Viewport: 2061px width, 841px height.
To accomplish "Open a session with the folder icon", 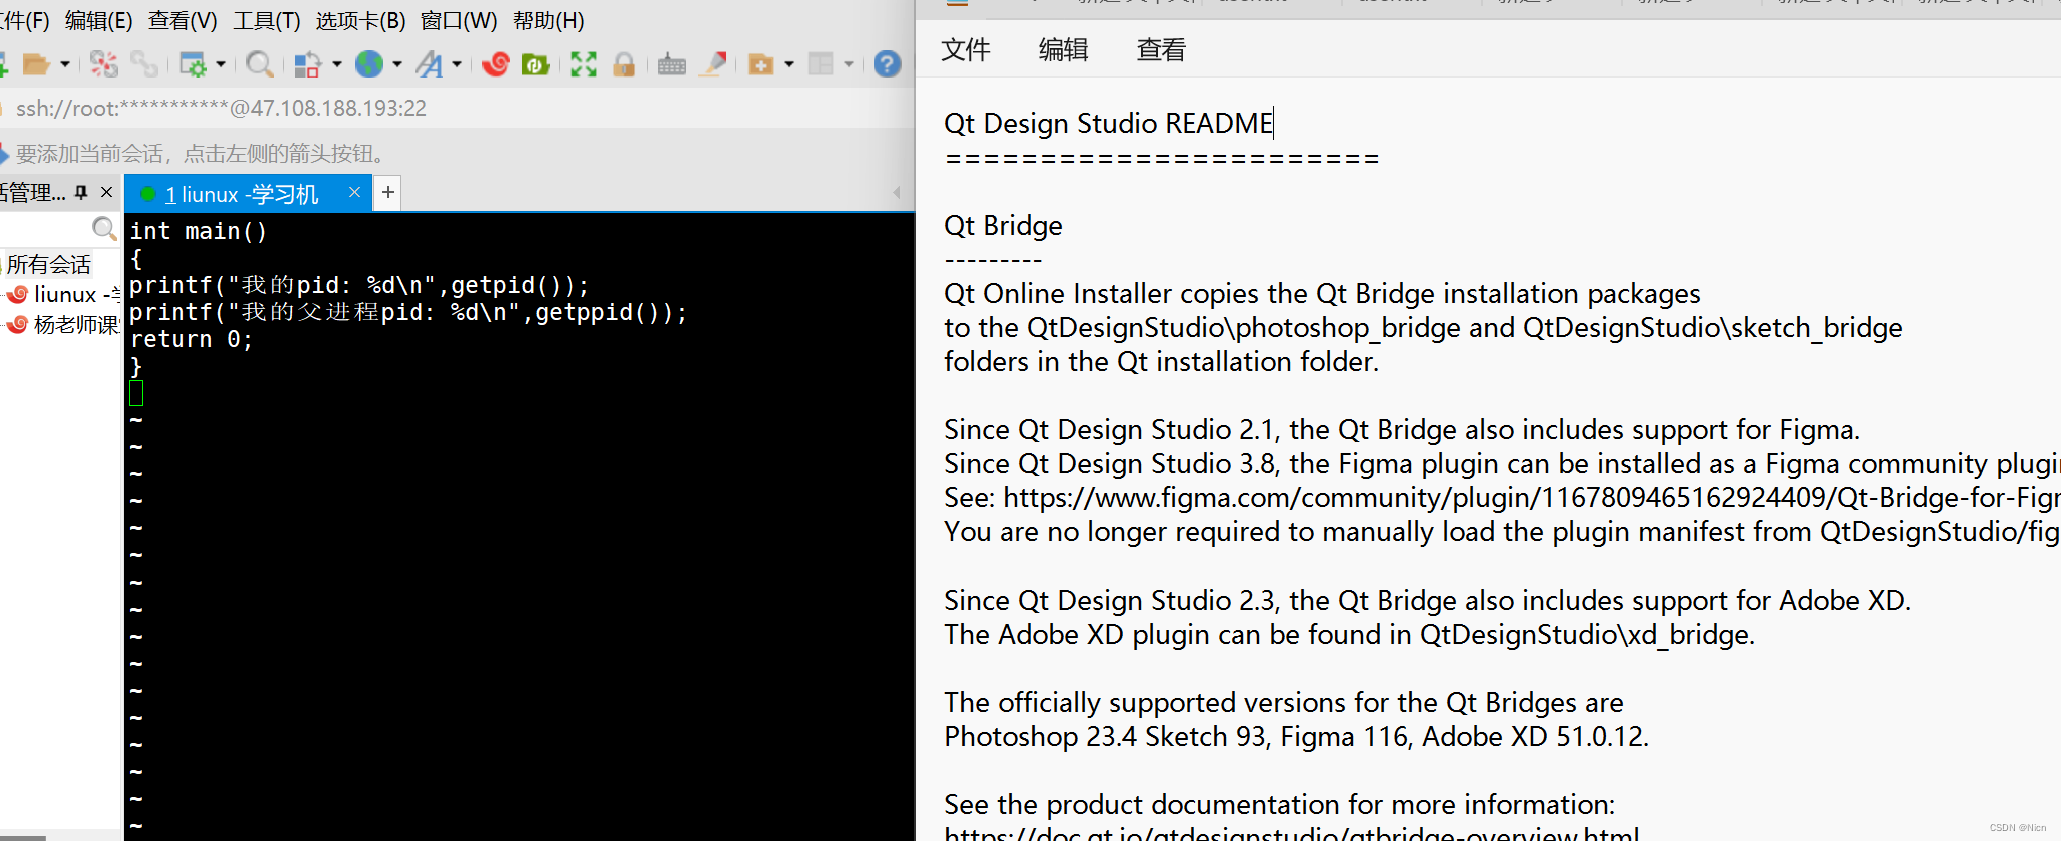I will [x=36, y=64].
